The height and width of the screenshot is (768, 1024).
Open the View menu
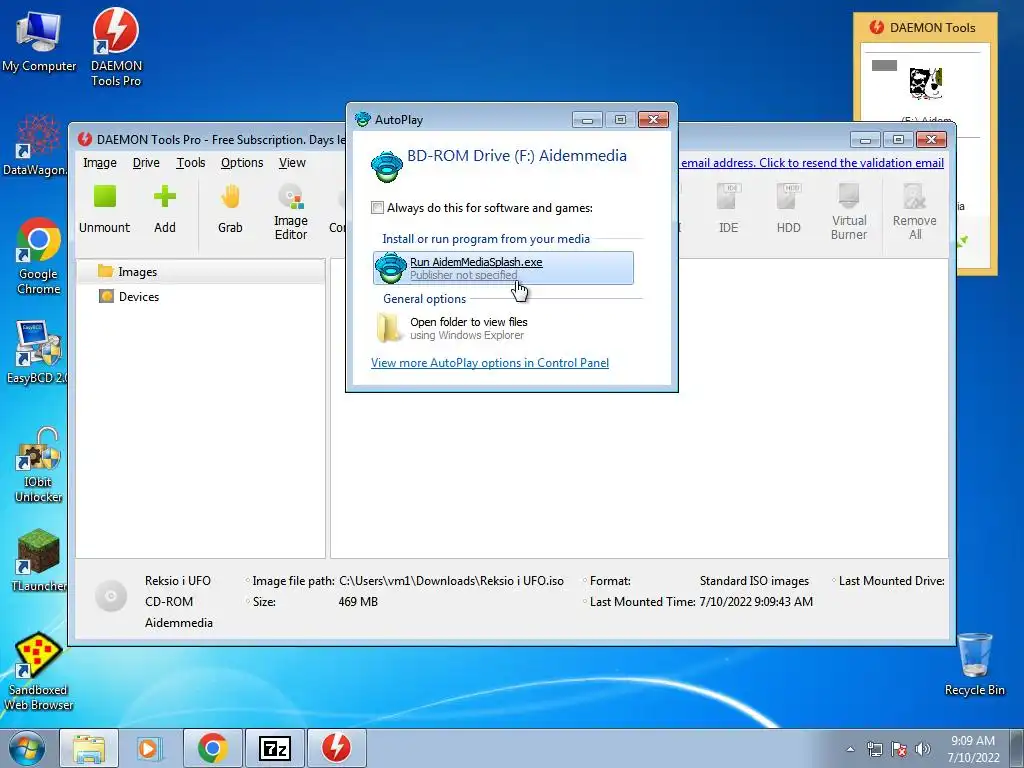292,163
